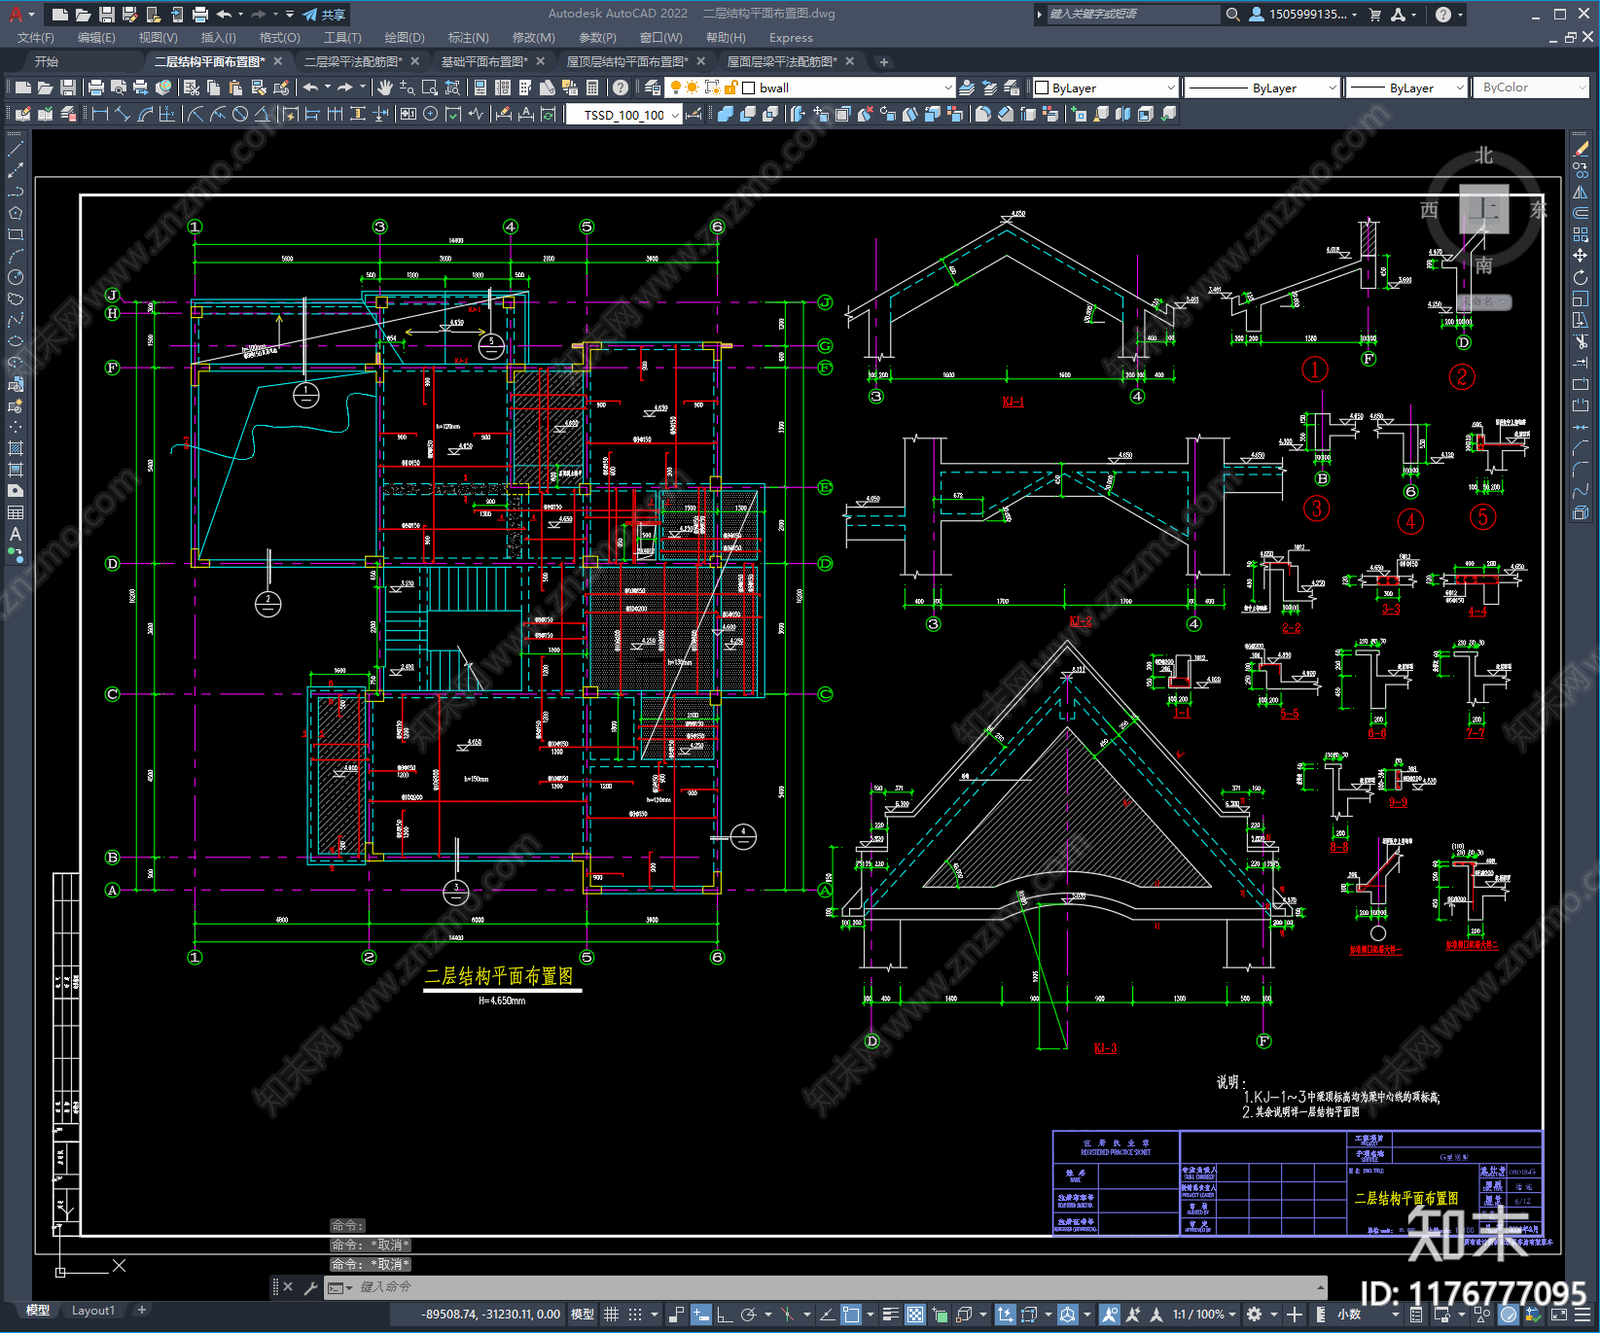Viewport: 1600px width, 1333px height.
Task: Expand the TSSD_100_100 dimension style dropdown
Action: click(675, 115)
